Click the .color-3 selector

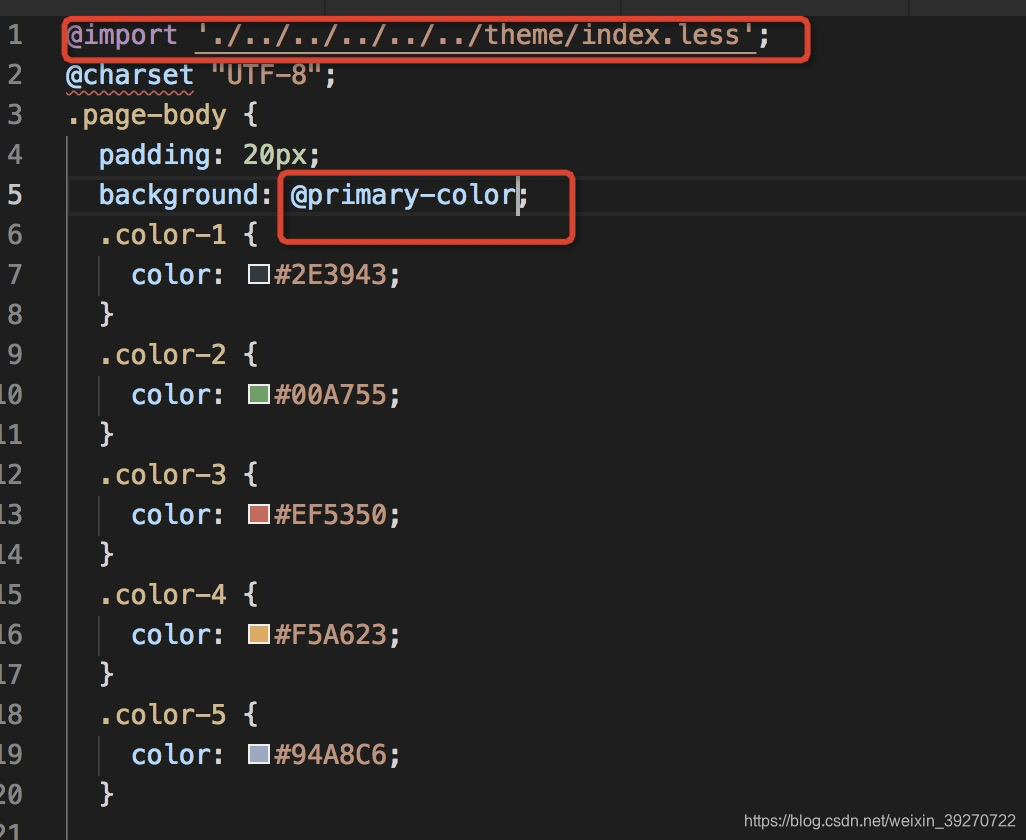tap(163, 474)
